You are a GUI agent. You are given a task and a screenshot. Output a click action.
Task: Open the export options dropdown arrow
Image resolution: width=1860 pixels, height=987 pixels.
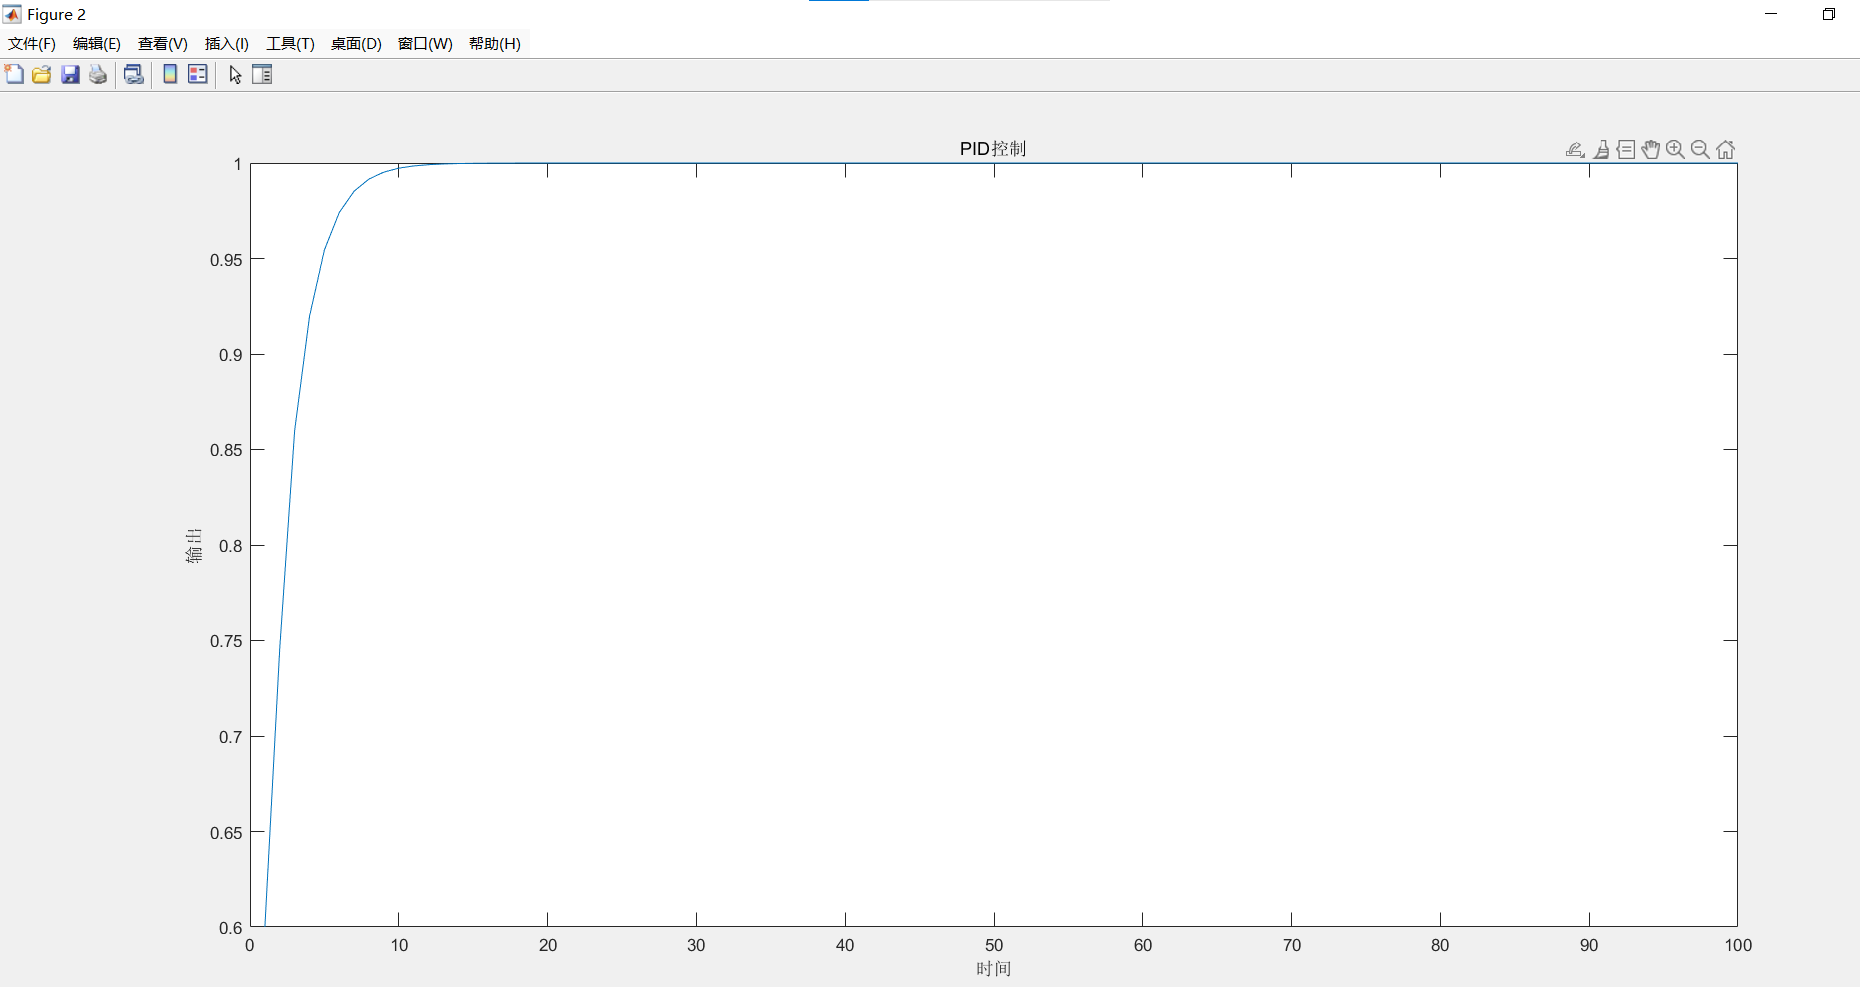[x=1582, y=156]
